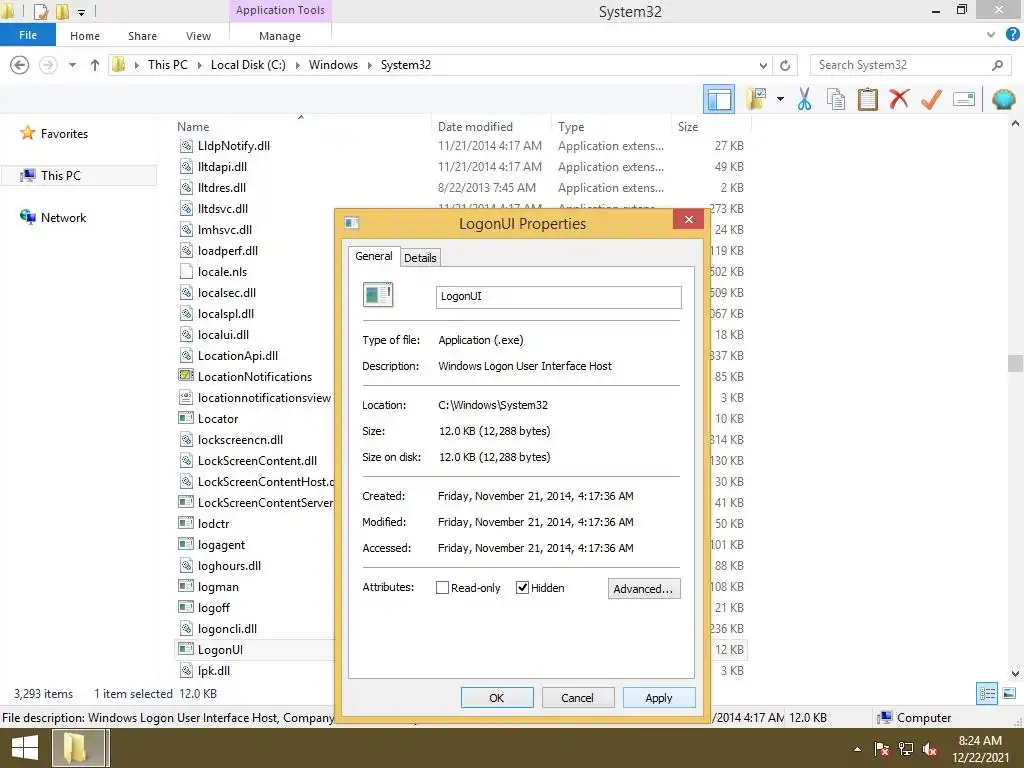Open the dropdown arrow beside folder options icon
1024x768 pixels.
(780, 99)
